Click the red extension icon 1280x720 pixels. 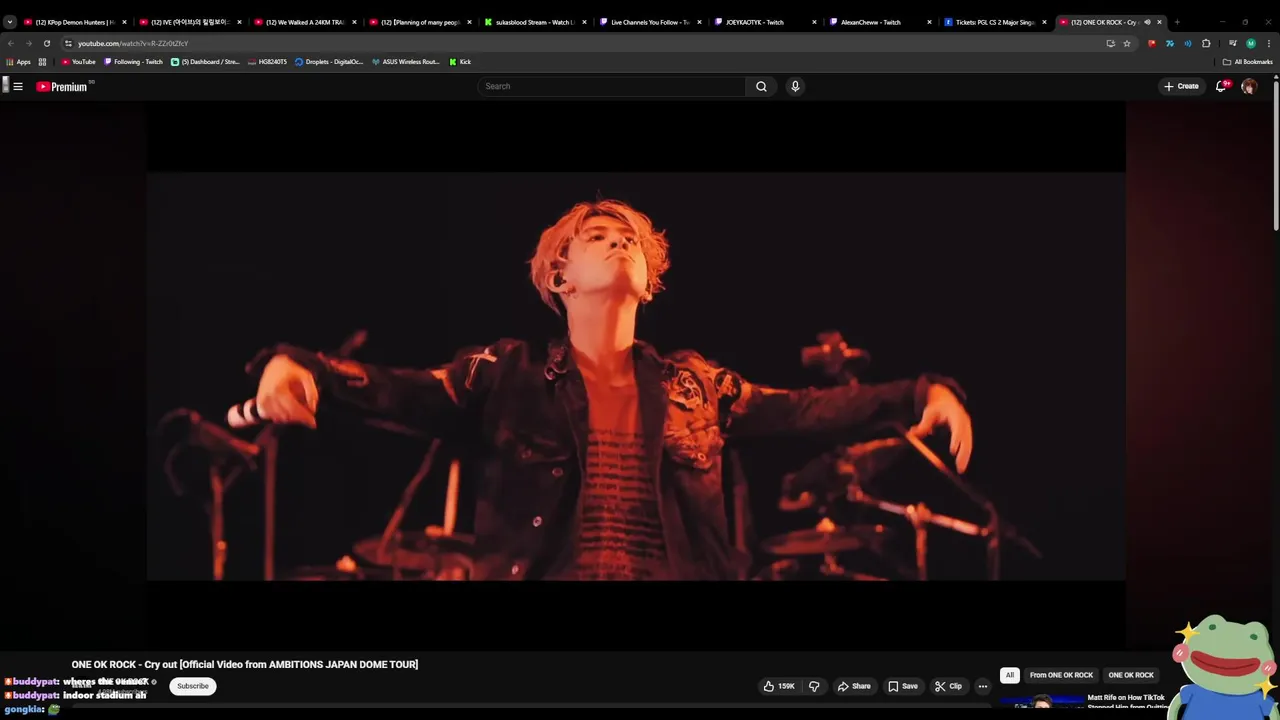tap(1152, 43)
